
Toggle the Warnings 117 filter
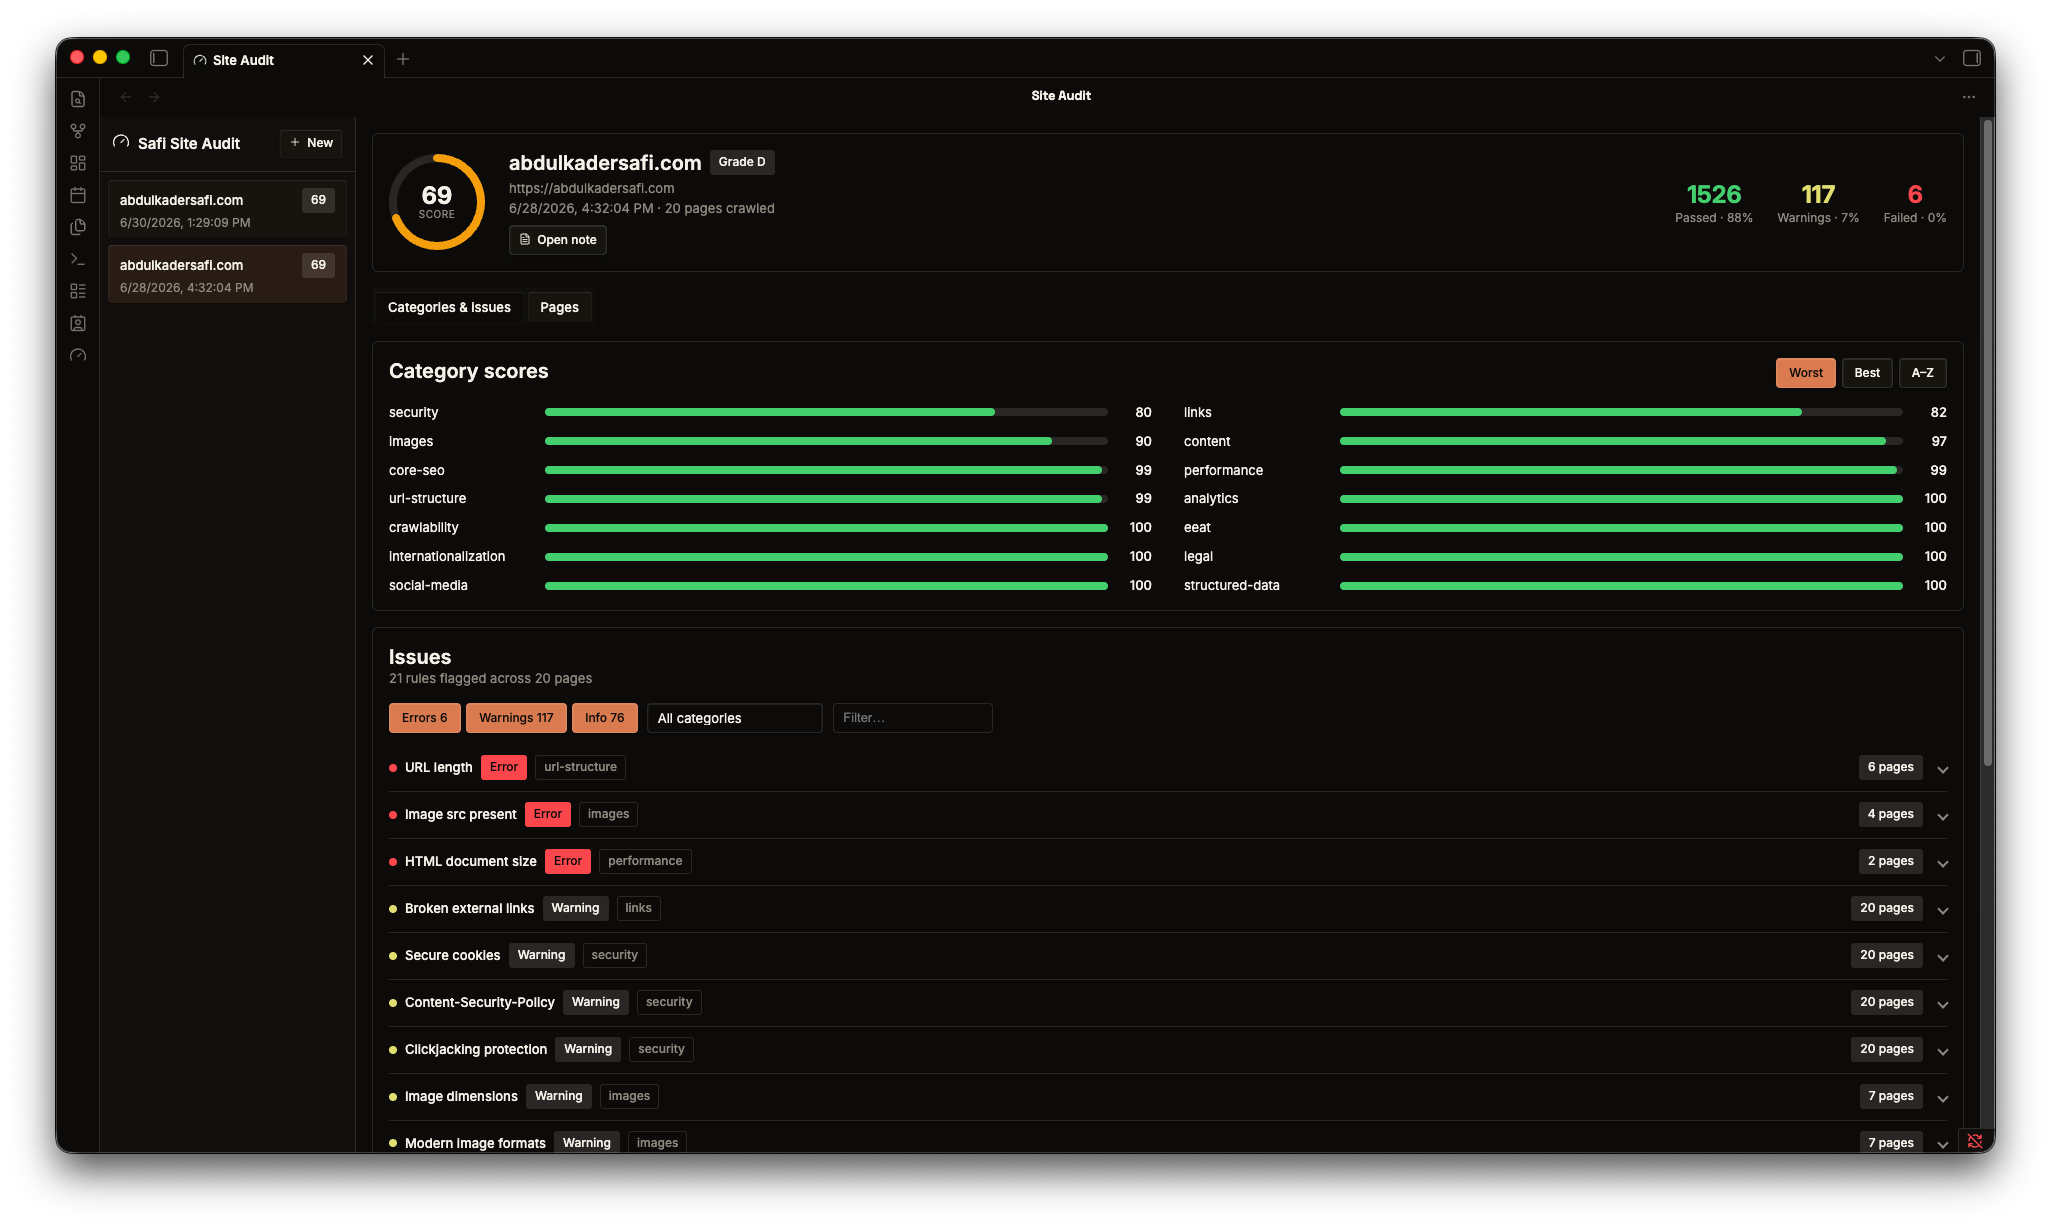tap(516, 718)
